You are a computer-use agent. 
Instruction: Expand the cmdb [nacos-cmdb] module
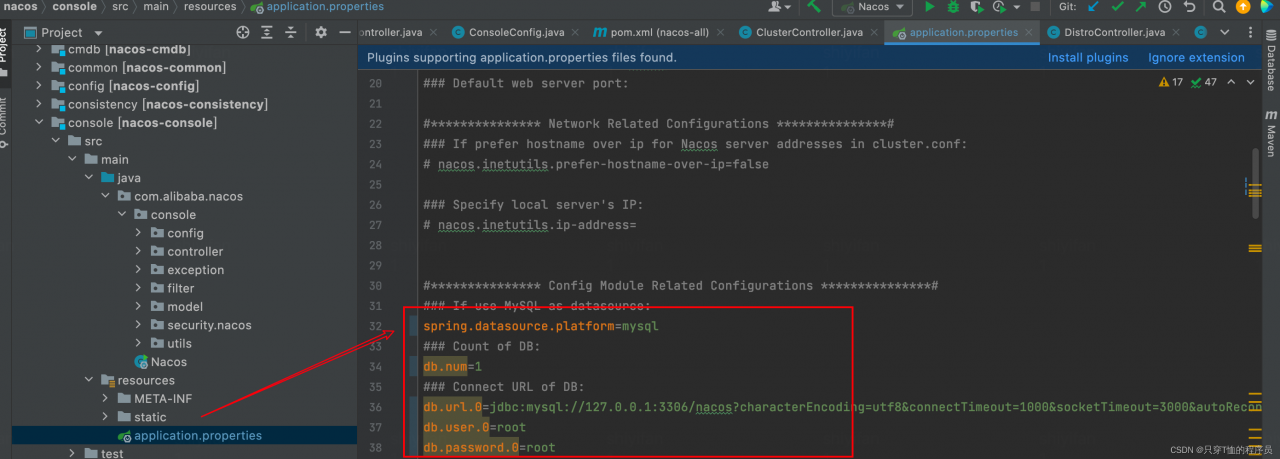pos(40,49)
